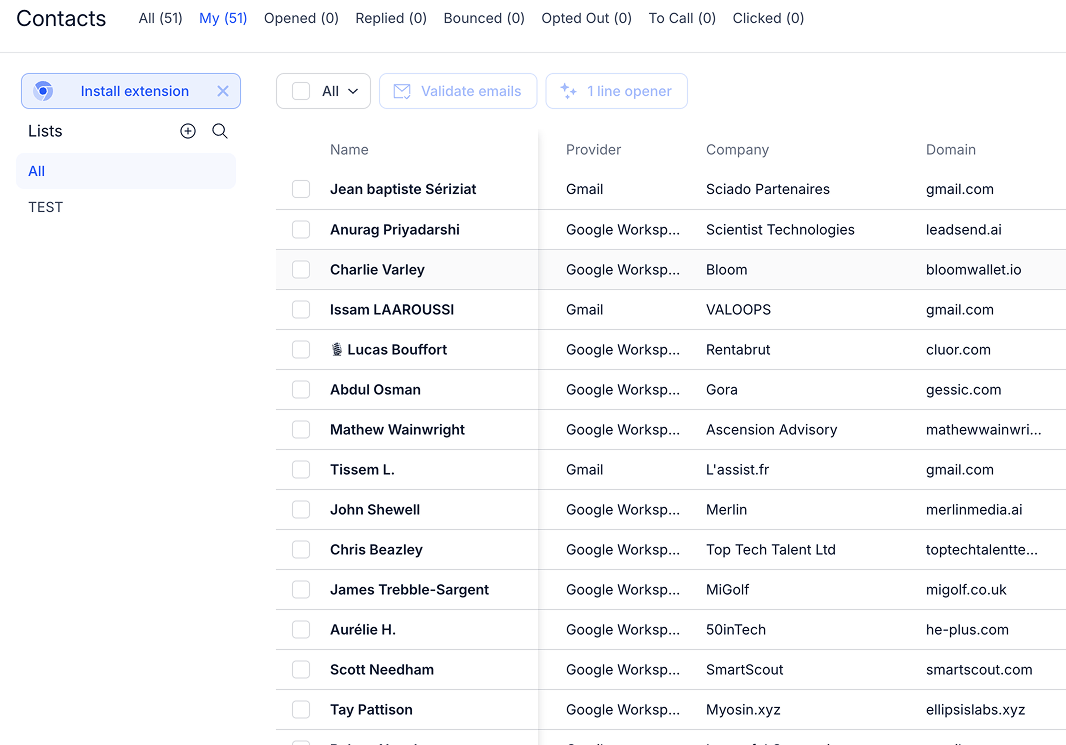View the Replied (0) tab
The image size is (1066, 745).
pyautogui.click(x=391, y=18)
